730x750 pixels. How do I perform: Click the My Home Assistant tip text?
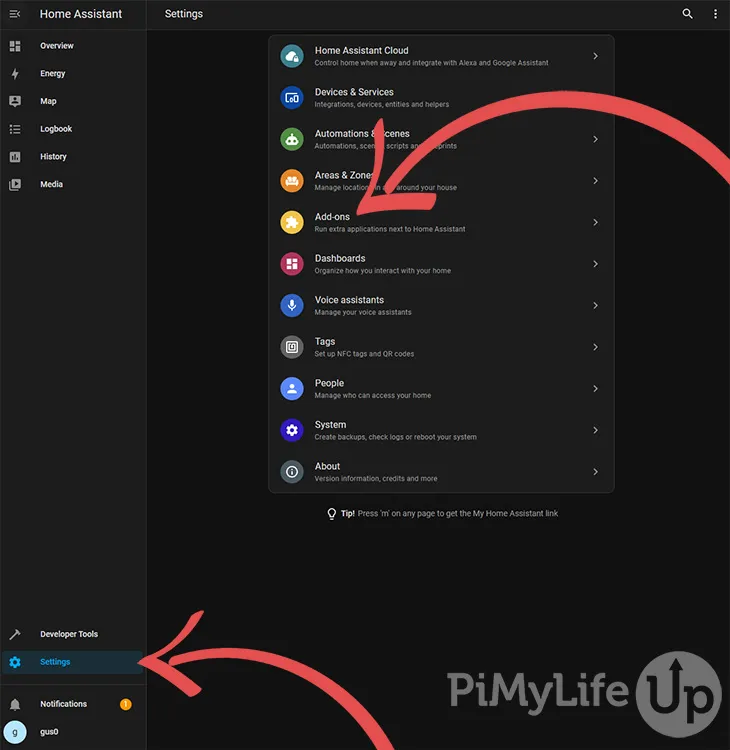pos(457,514)
